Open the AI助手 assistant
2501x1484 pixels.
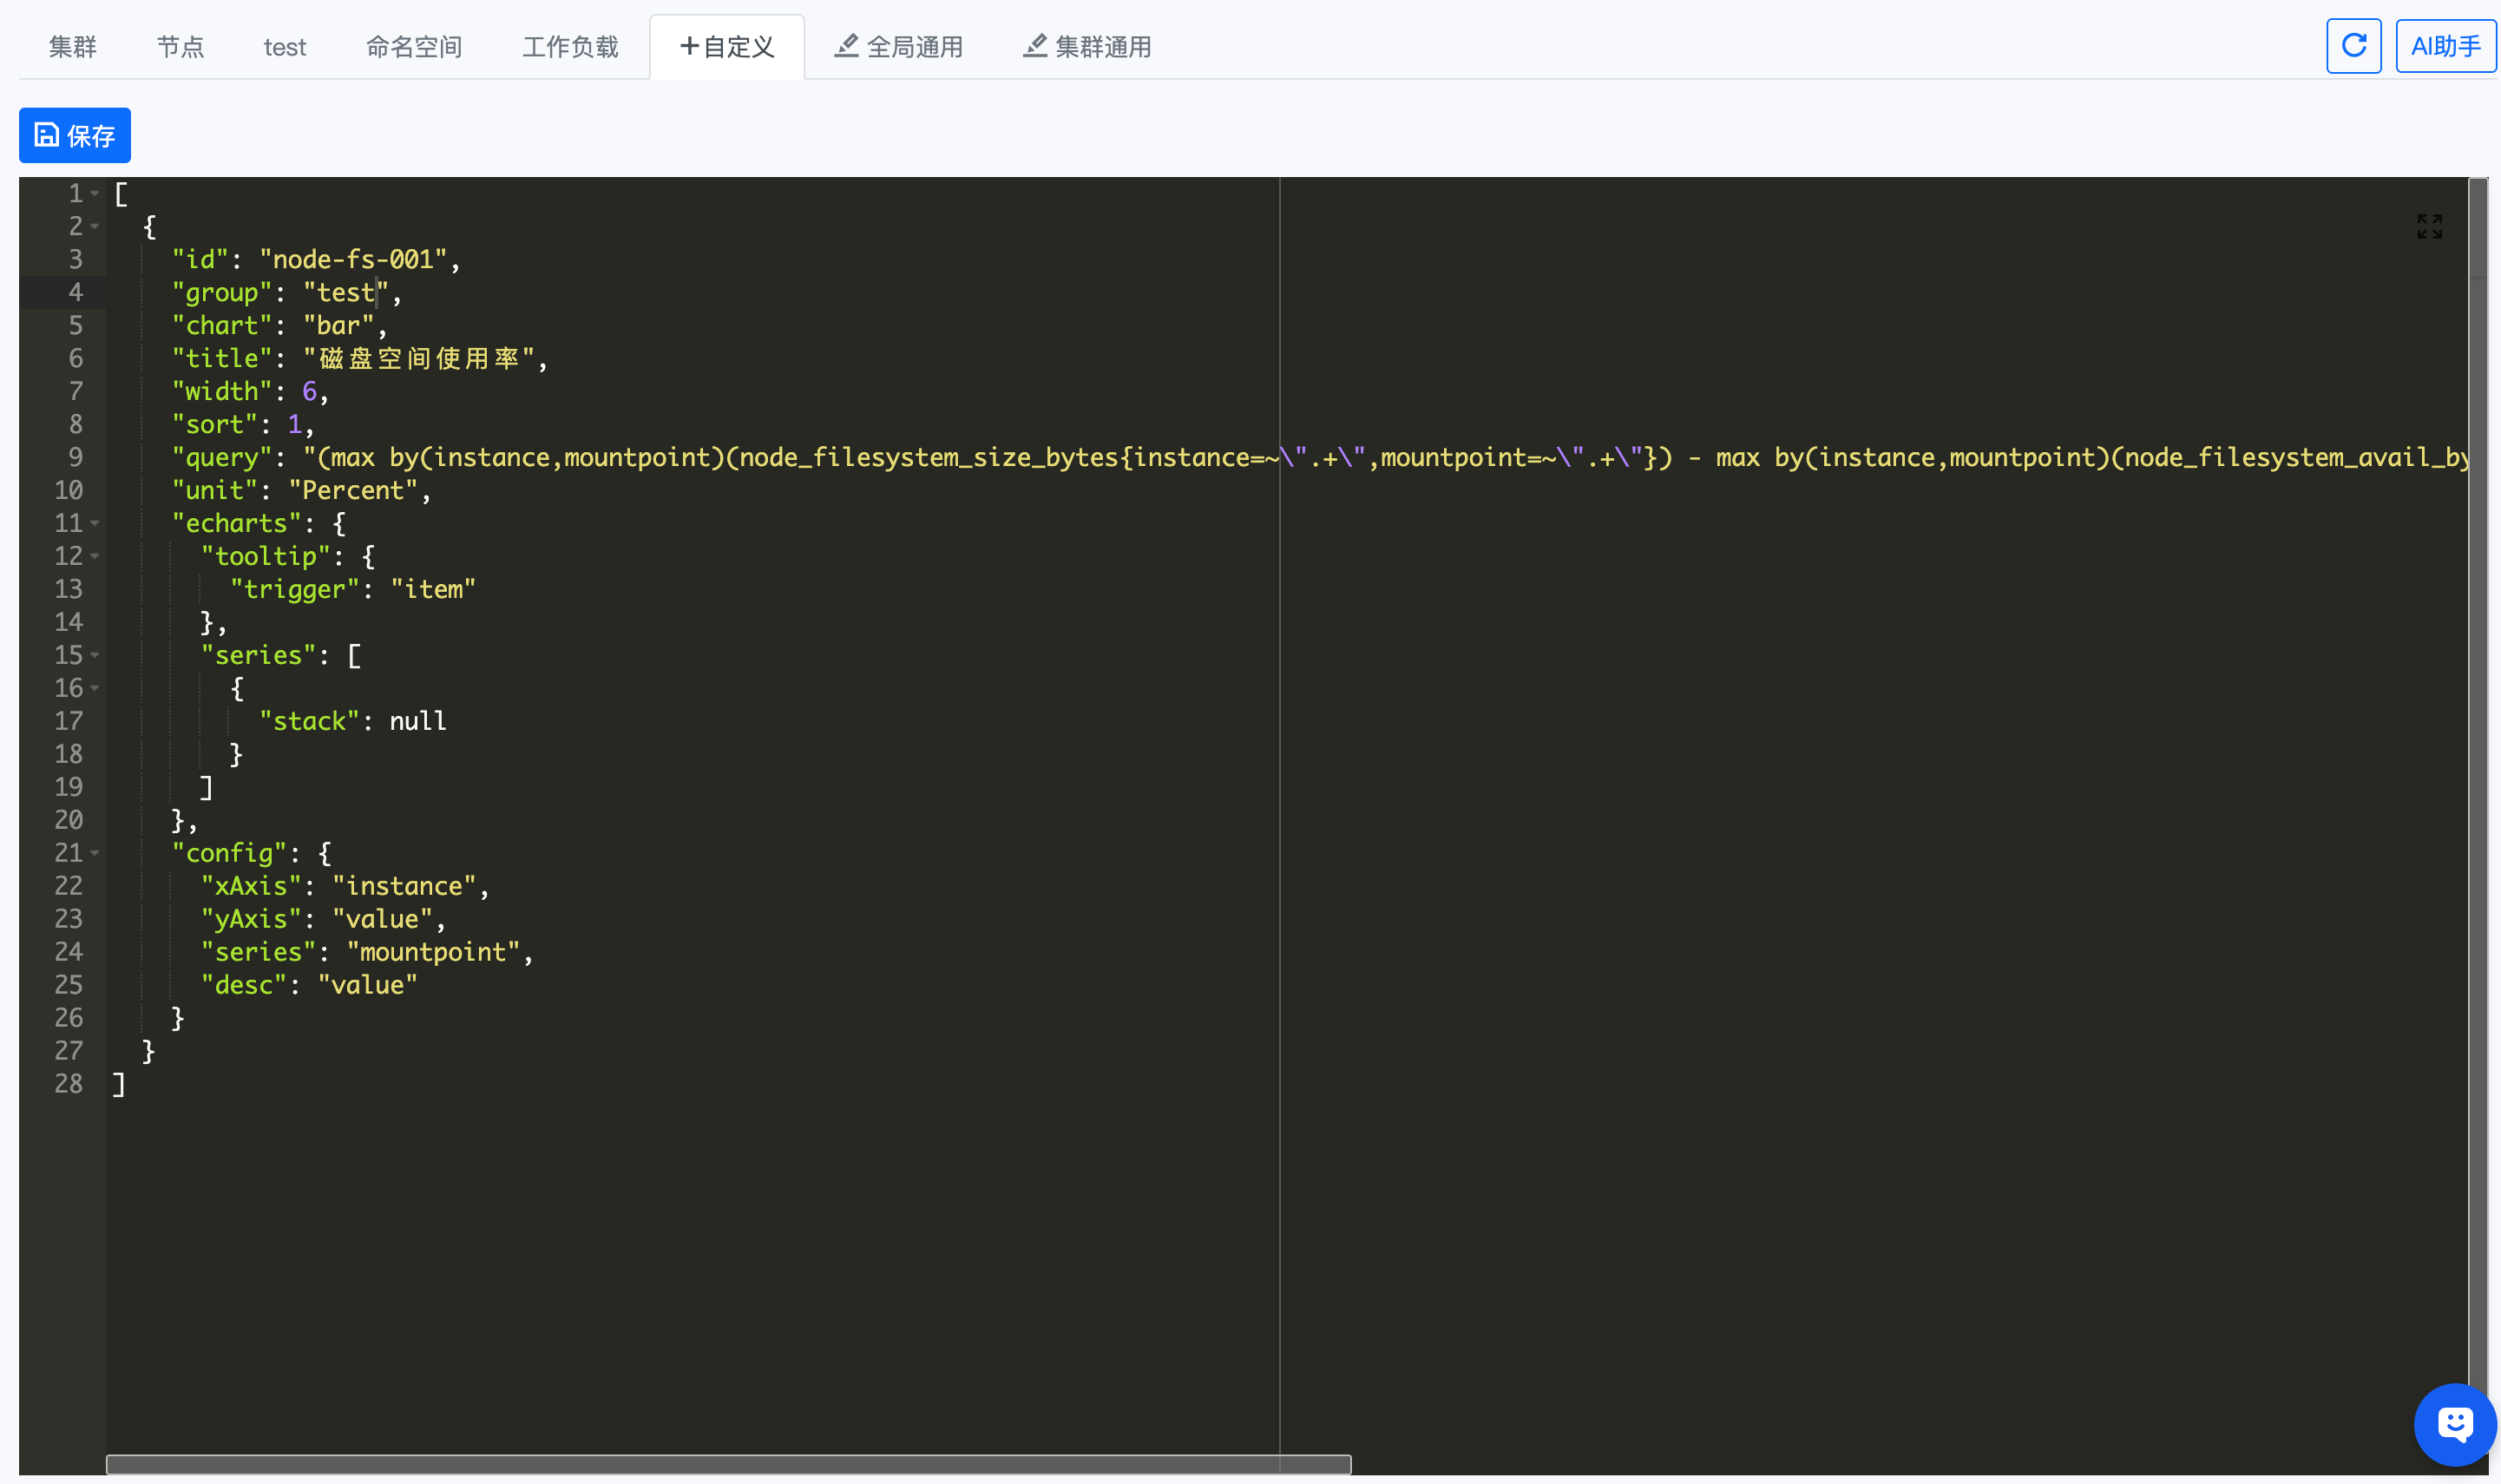coord(2445,46)
